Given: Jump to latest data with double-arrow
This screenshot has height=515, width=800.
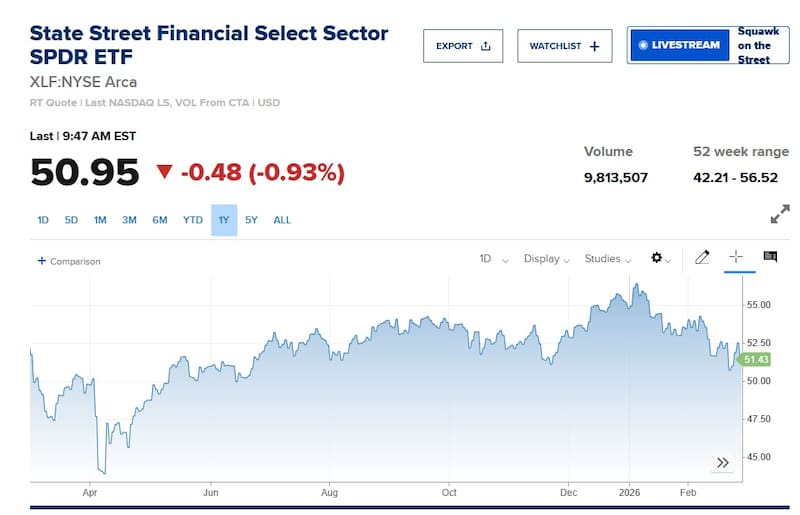Looking at the screenshot, I should pos(723,462).
